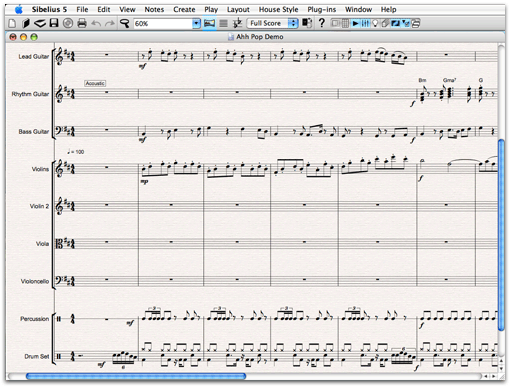The image size is (510, 388).
Task: Toggle Panorama view
Action: (209, 23)
